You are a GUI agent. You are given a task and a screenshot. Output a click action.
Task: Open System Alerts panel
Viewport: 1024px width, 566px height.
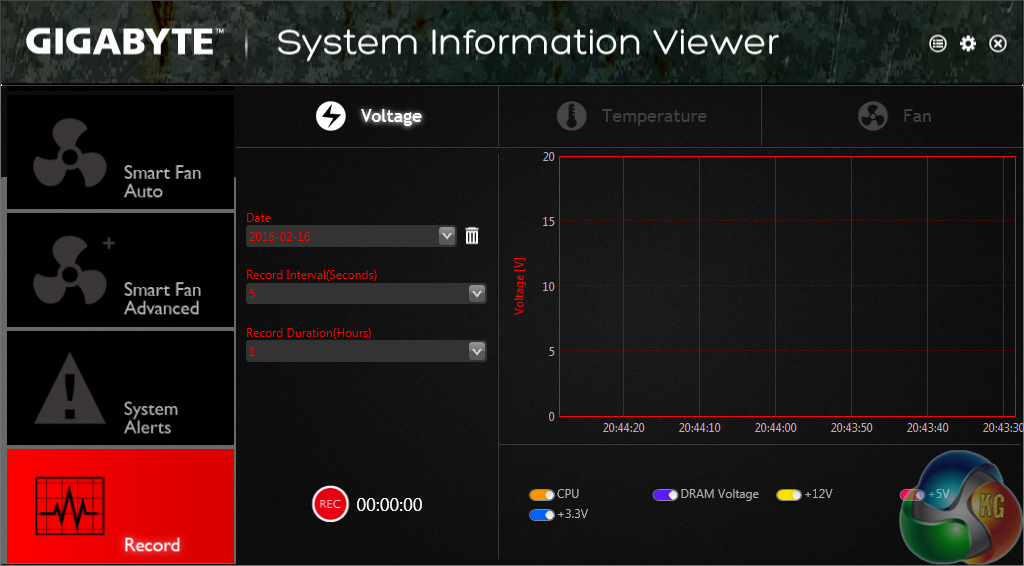click(x=120, y=388)
